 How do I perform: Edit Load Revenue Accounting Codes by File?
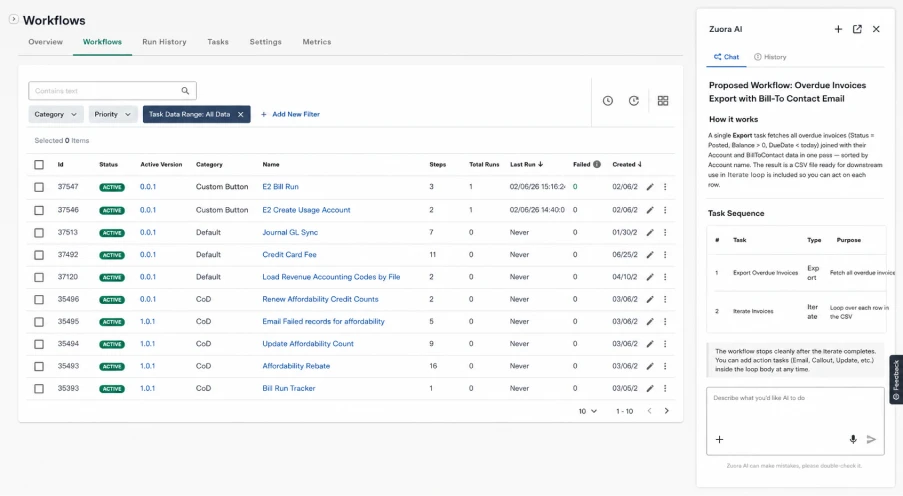[x=650, y=277]
